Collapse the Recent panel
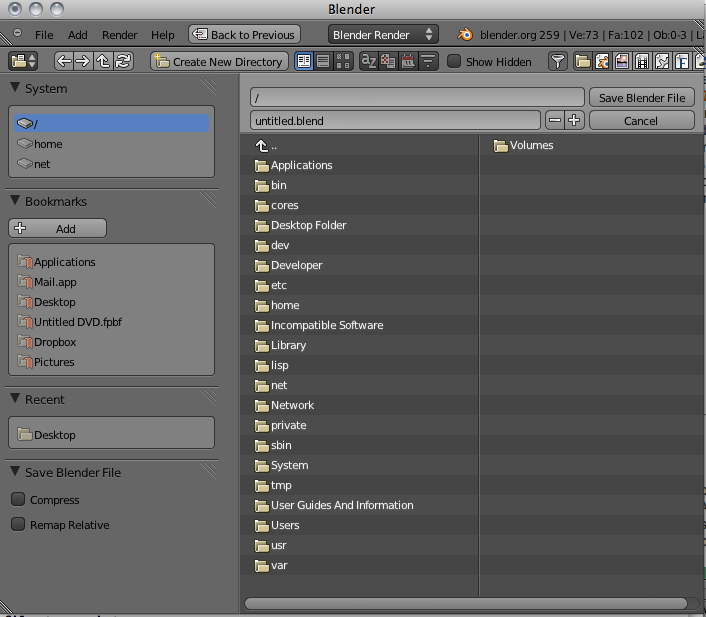This screenshot has width=706, height=617. (x=15, y=399)
